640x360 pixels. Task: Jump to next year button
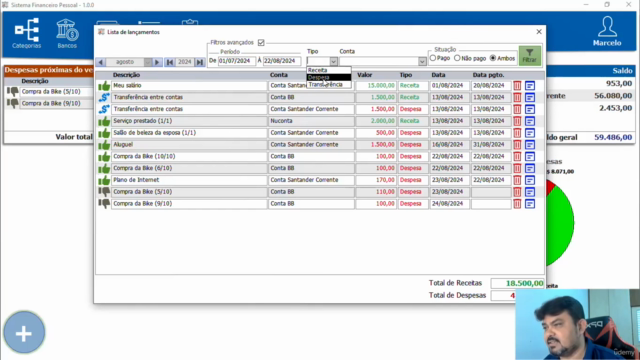pos(200,62)
